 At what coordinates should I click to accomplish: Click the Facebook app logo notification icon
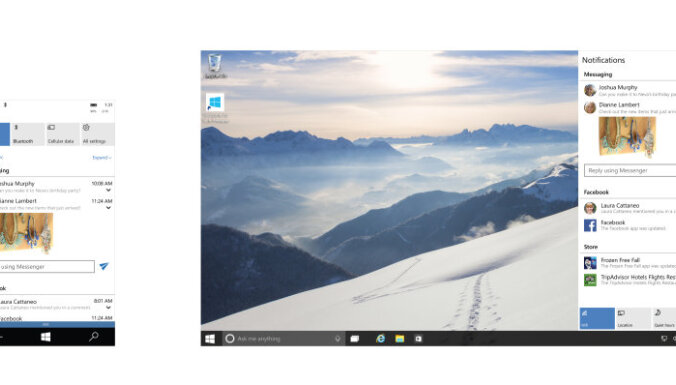[x=590, y=225]
